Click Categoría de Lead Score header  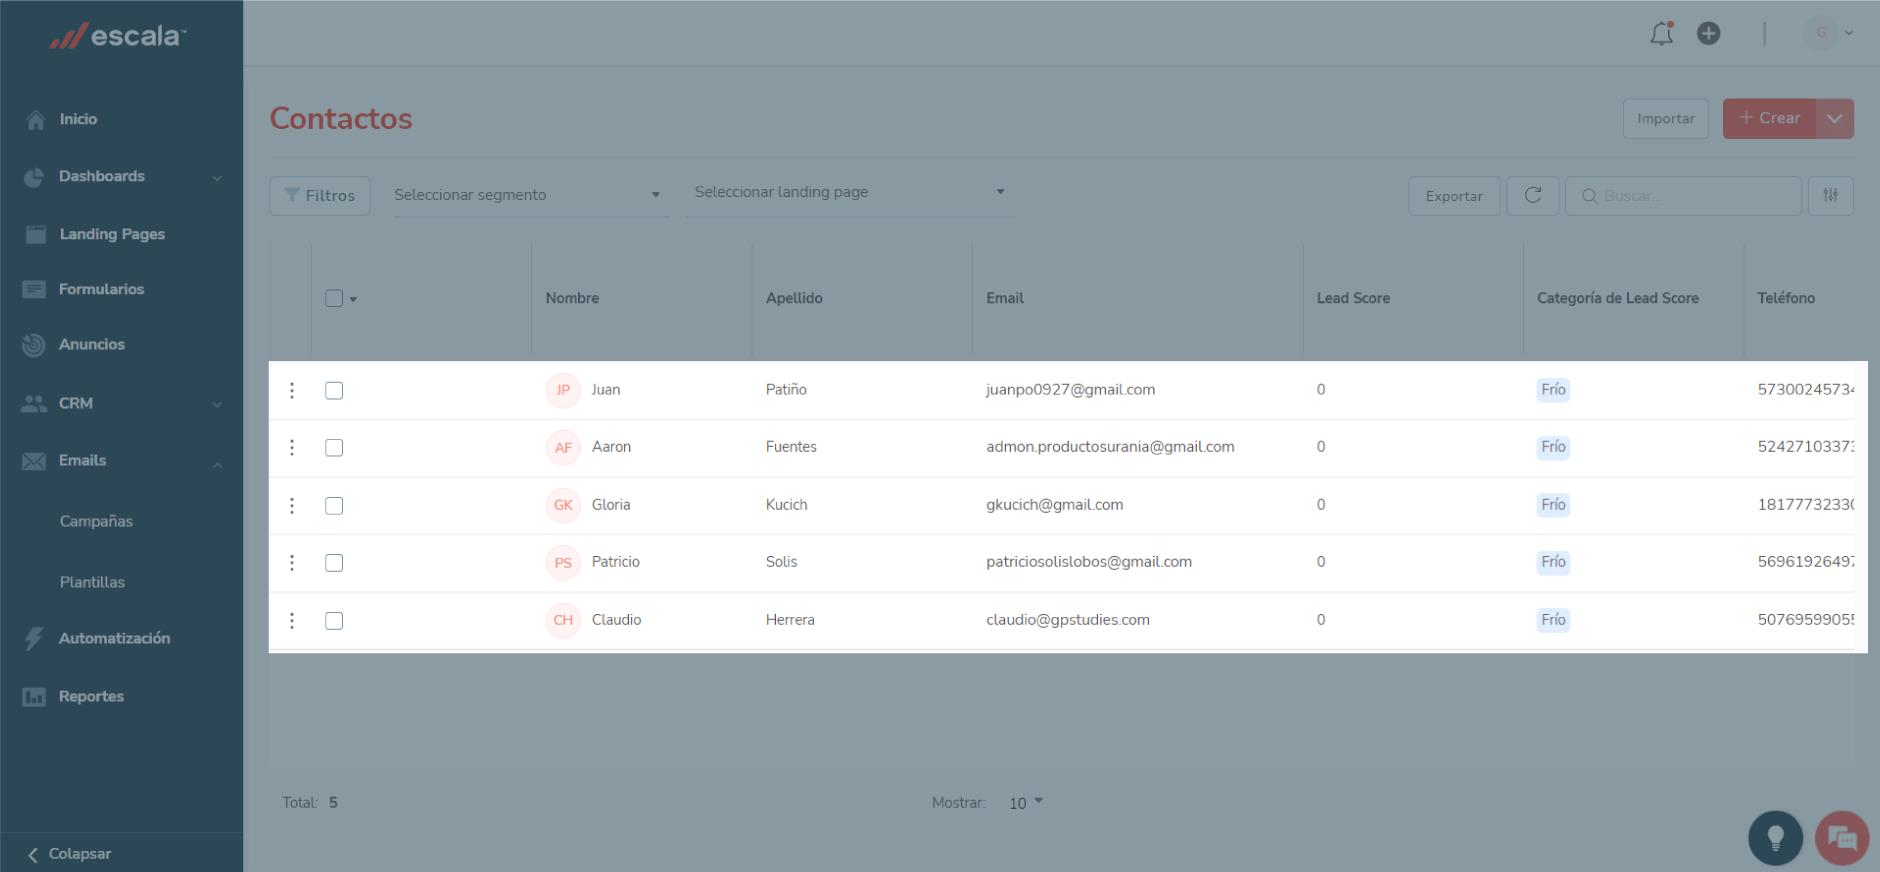coord(1617,298)
